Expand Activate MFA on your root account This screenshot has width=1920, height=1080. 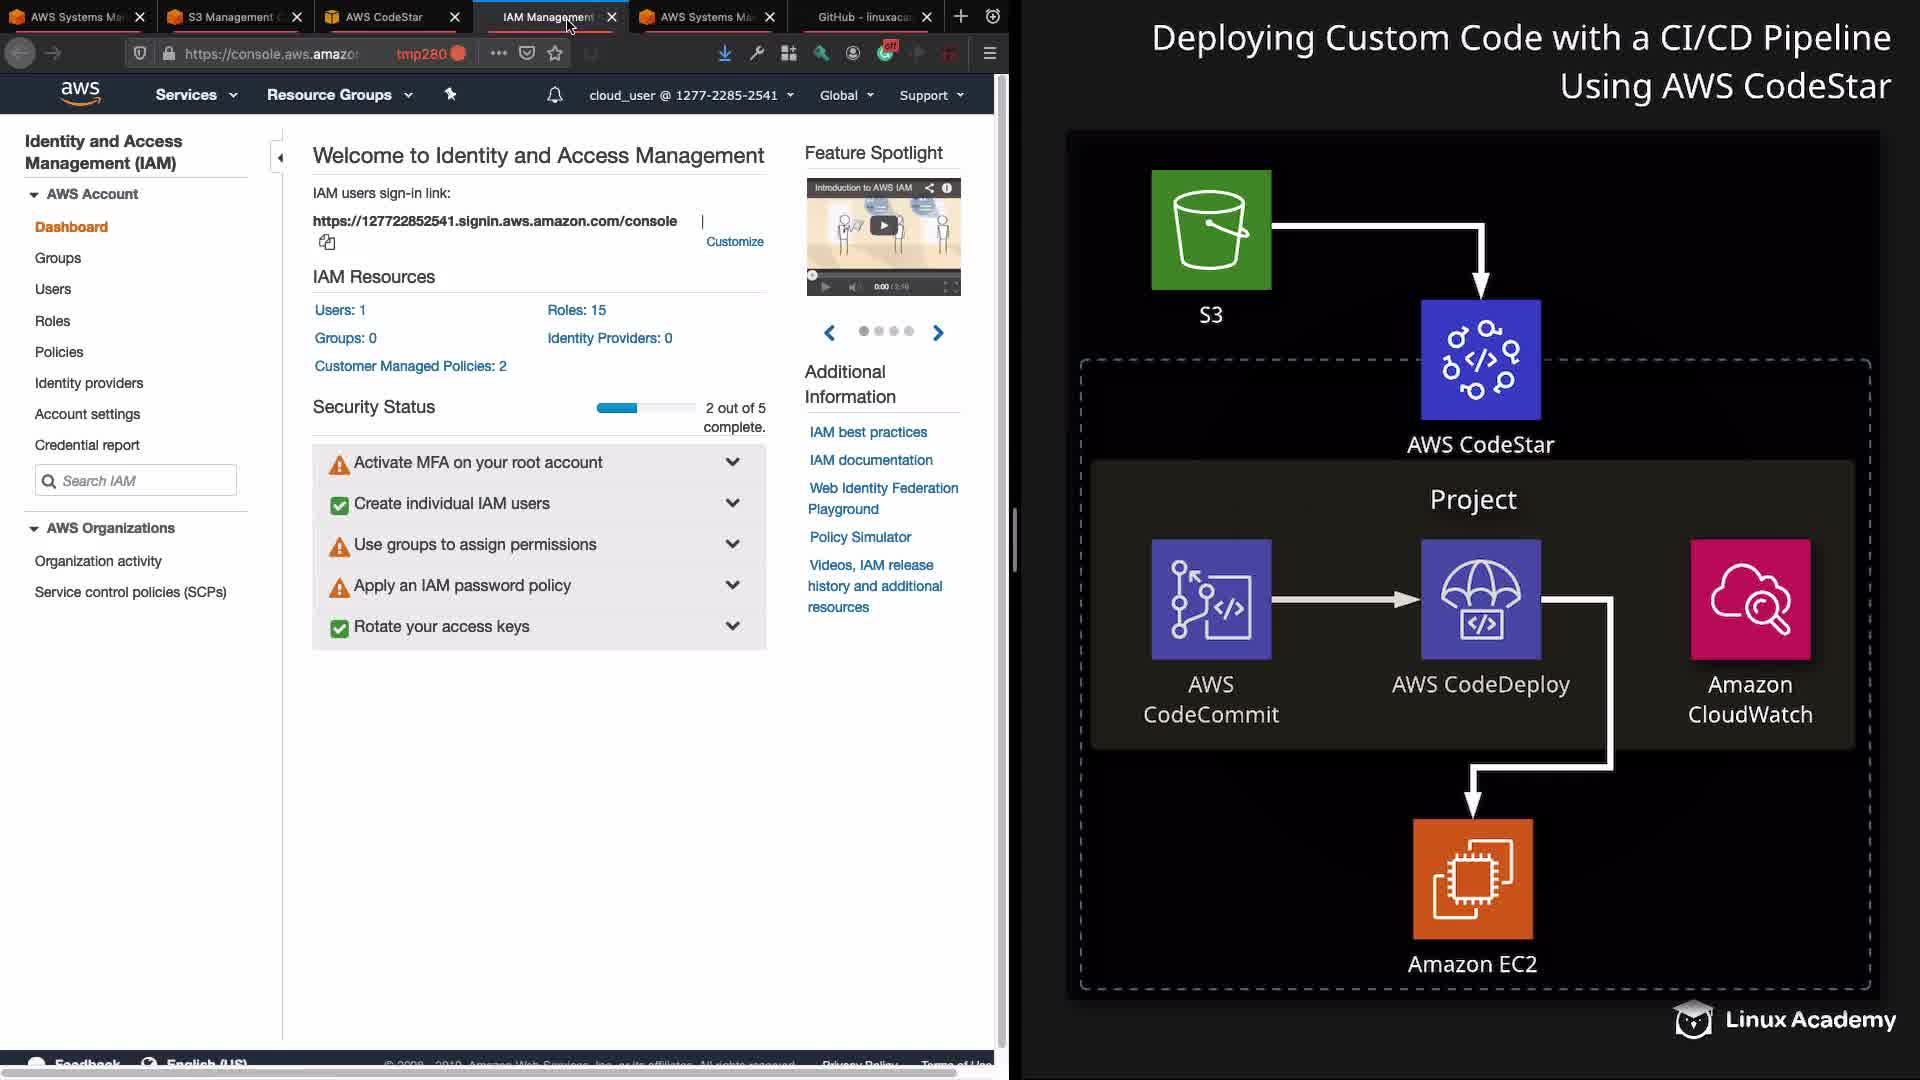point(732,462)
